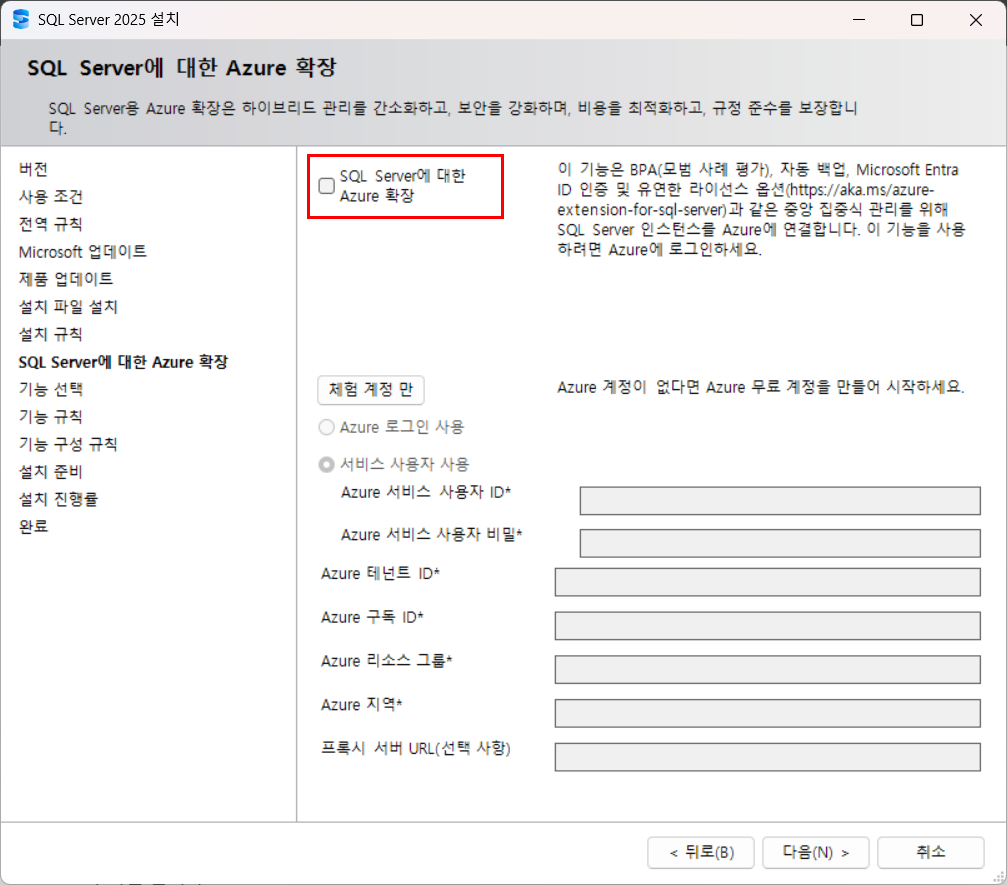
Task: Click the Azure 지역* label
Action: click(x=362, y=705)
